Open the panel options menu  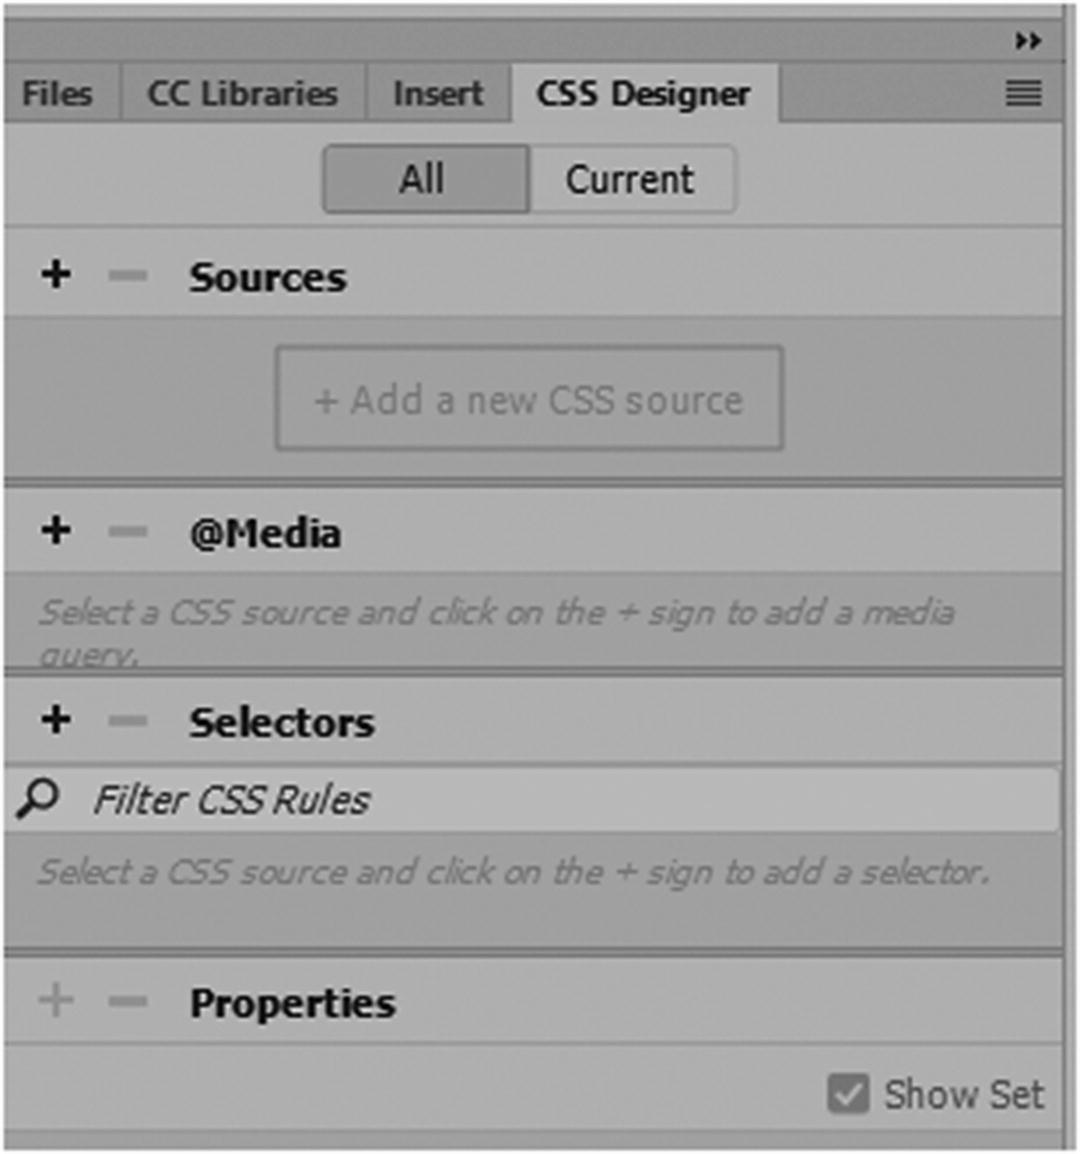[1023, 94]
